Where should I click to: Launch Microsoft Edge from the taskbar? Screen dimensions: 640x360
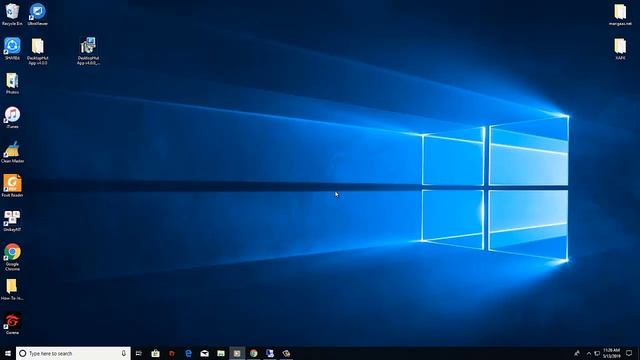[188, 353]
